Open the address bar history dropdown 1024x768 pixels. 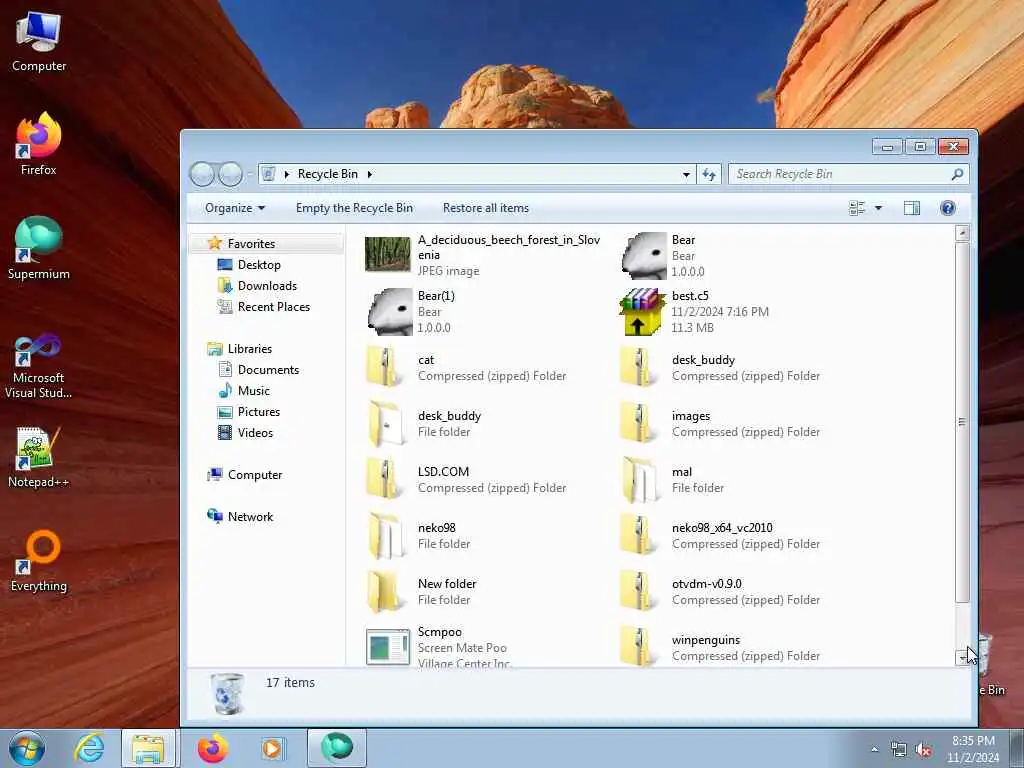click(686, 174)
